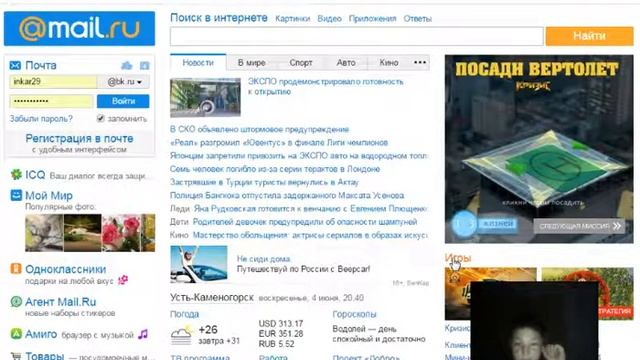Click the Путешествуй по России с Beepcar text
640x360 pixels.
coord(303,269)
